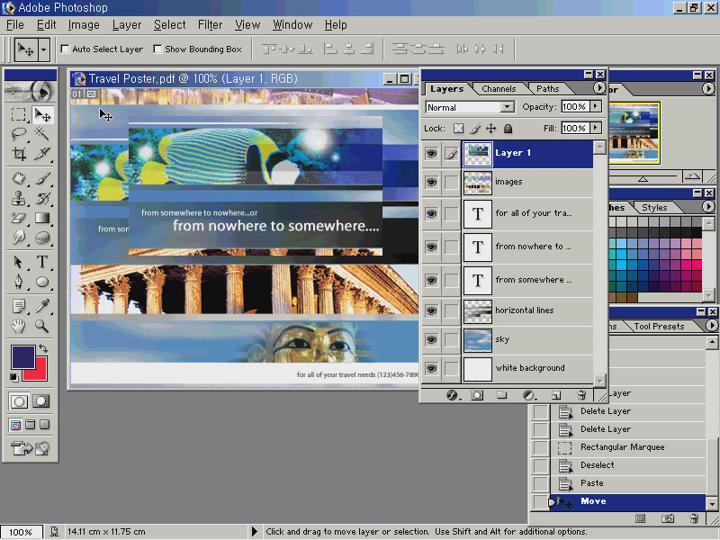Viewport: 720px width, 540px height.
Task: Open the tool preset picker arrow
Action: tap(44, 49)
